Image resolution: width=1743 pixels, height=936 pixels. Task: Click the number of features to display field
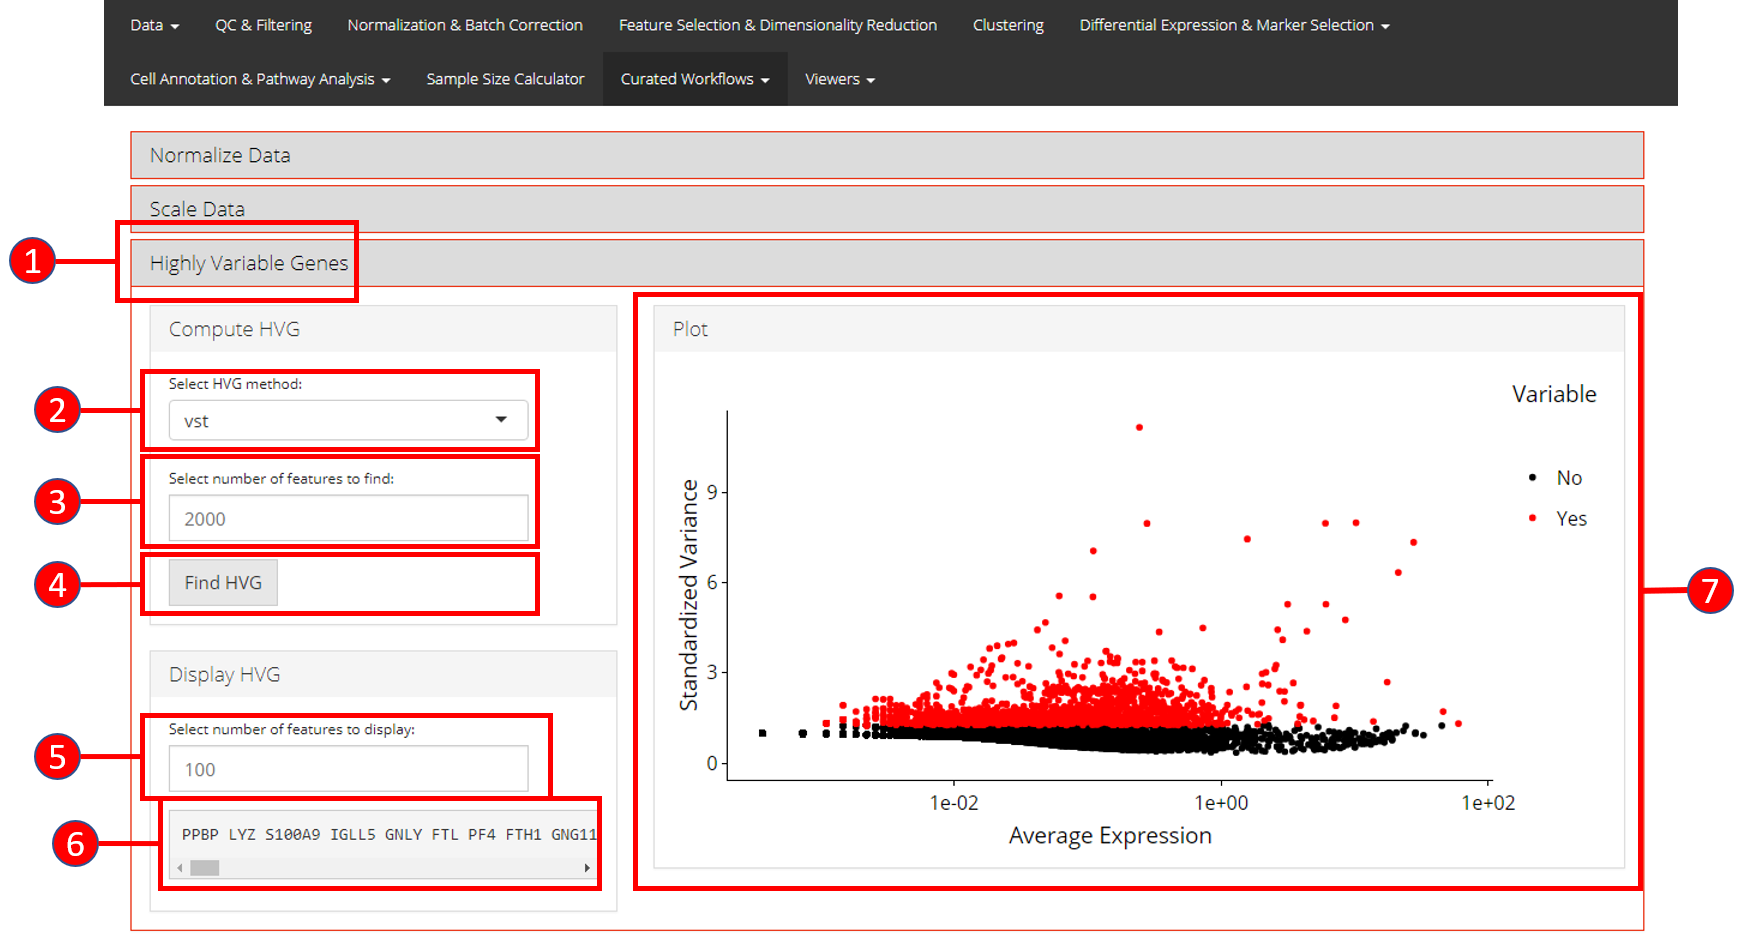[348, 769]
